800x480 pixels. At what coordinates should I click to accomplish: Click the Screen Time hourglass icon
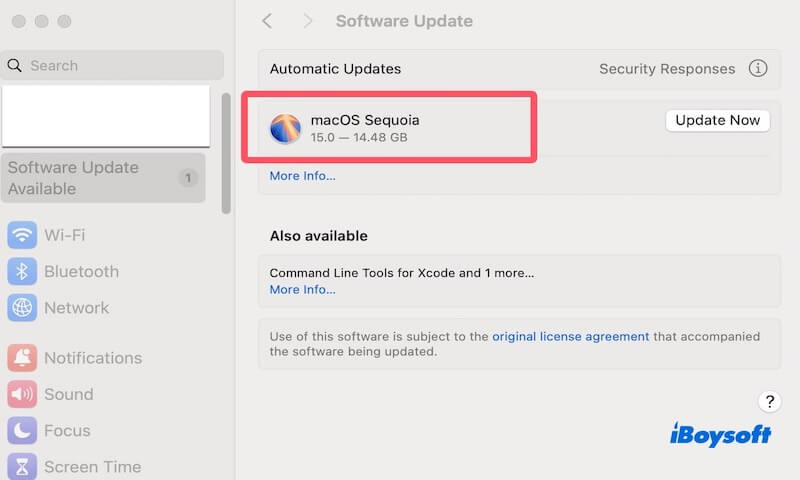[22, 466]
